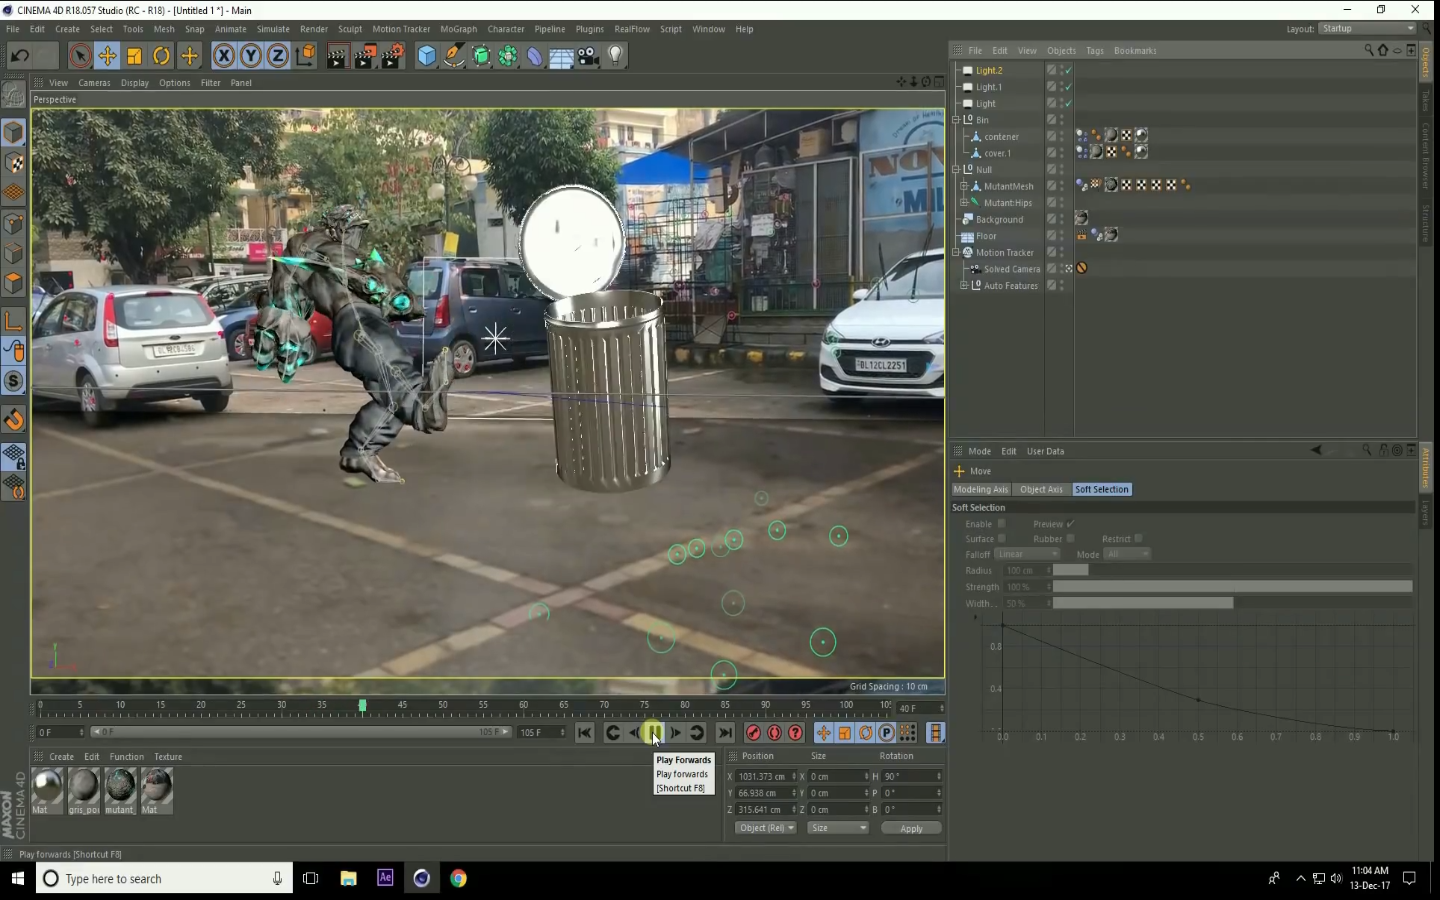This screenshot has width=1440, height=900.
Task: Open the Object (Rel) dropdown
Action: [x=765, y=828]
